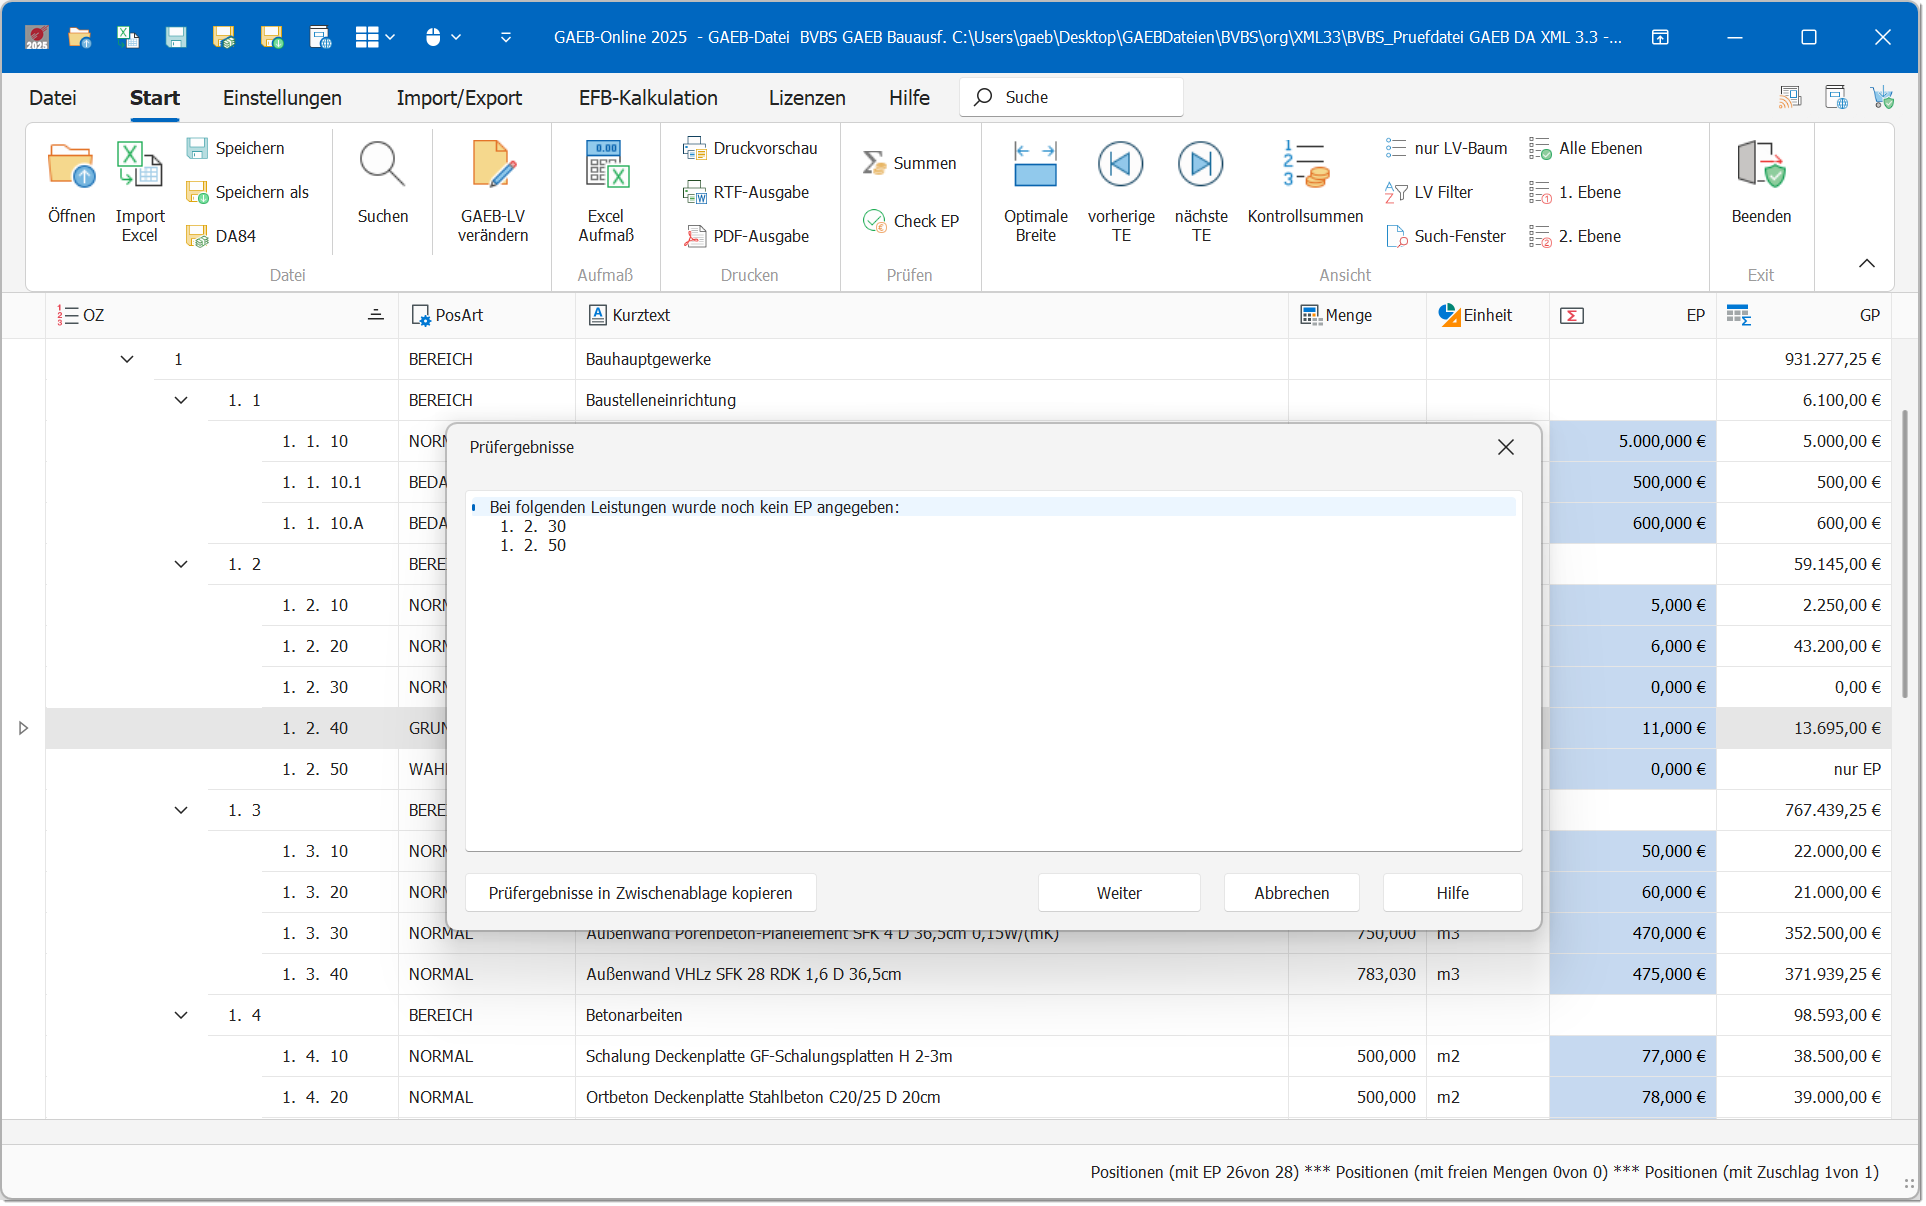Open GAEB-LV verändern tool
This screenshot has height=1206, width=1926.
pyautogui.click(x=493, y=168)
